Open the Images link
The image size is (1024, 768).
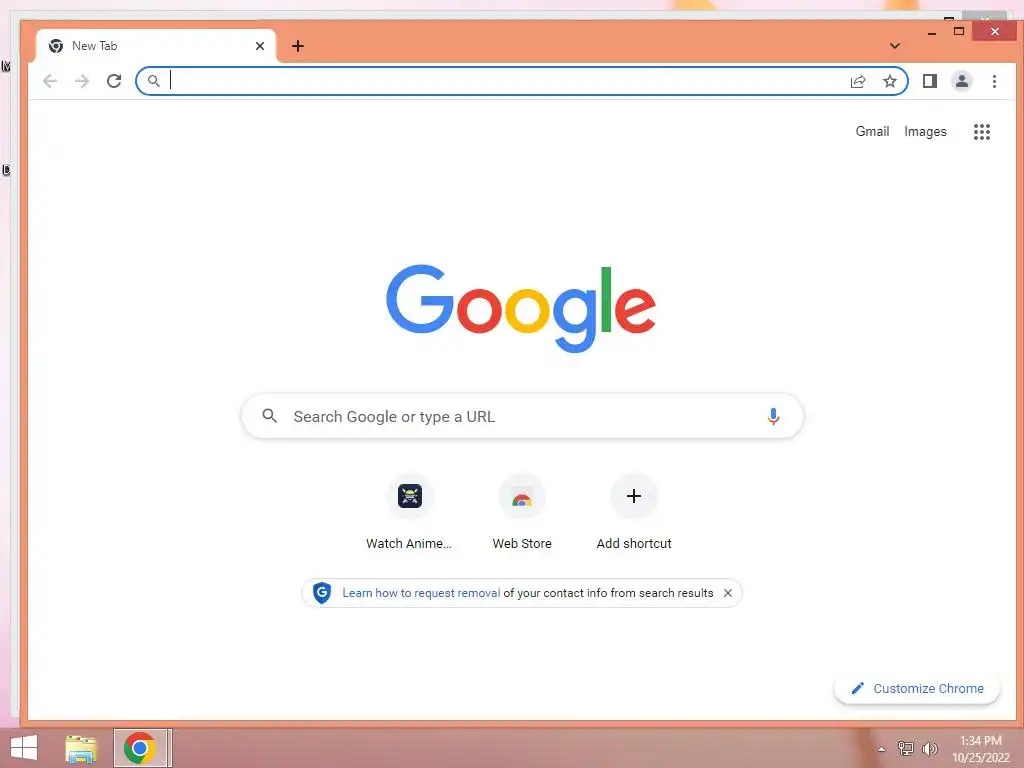point(925,131)
